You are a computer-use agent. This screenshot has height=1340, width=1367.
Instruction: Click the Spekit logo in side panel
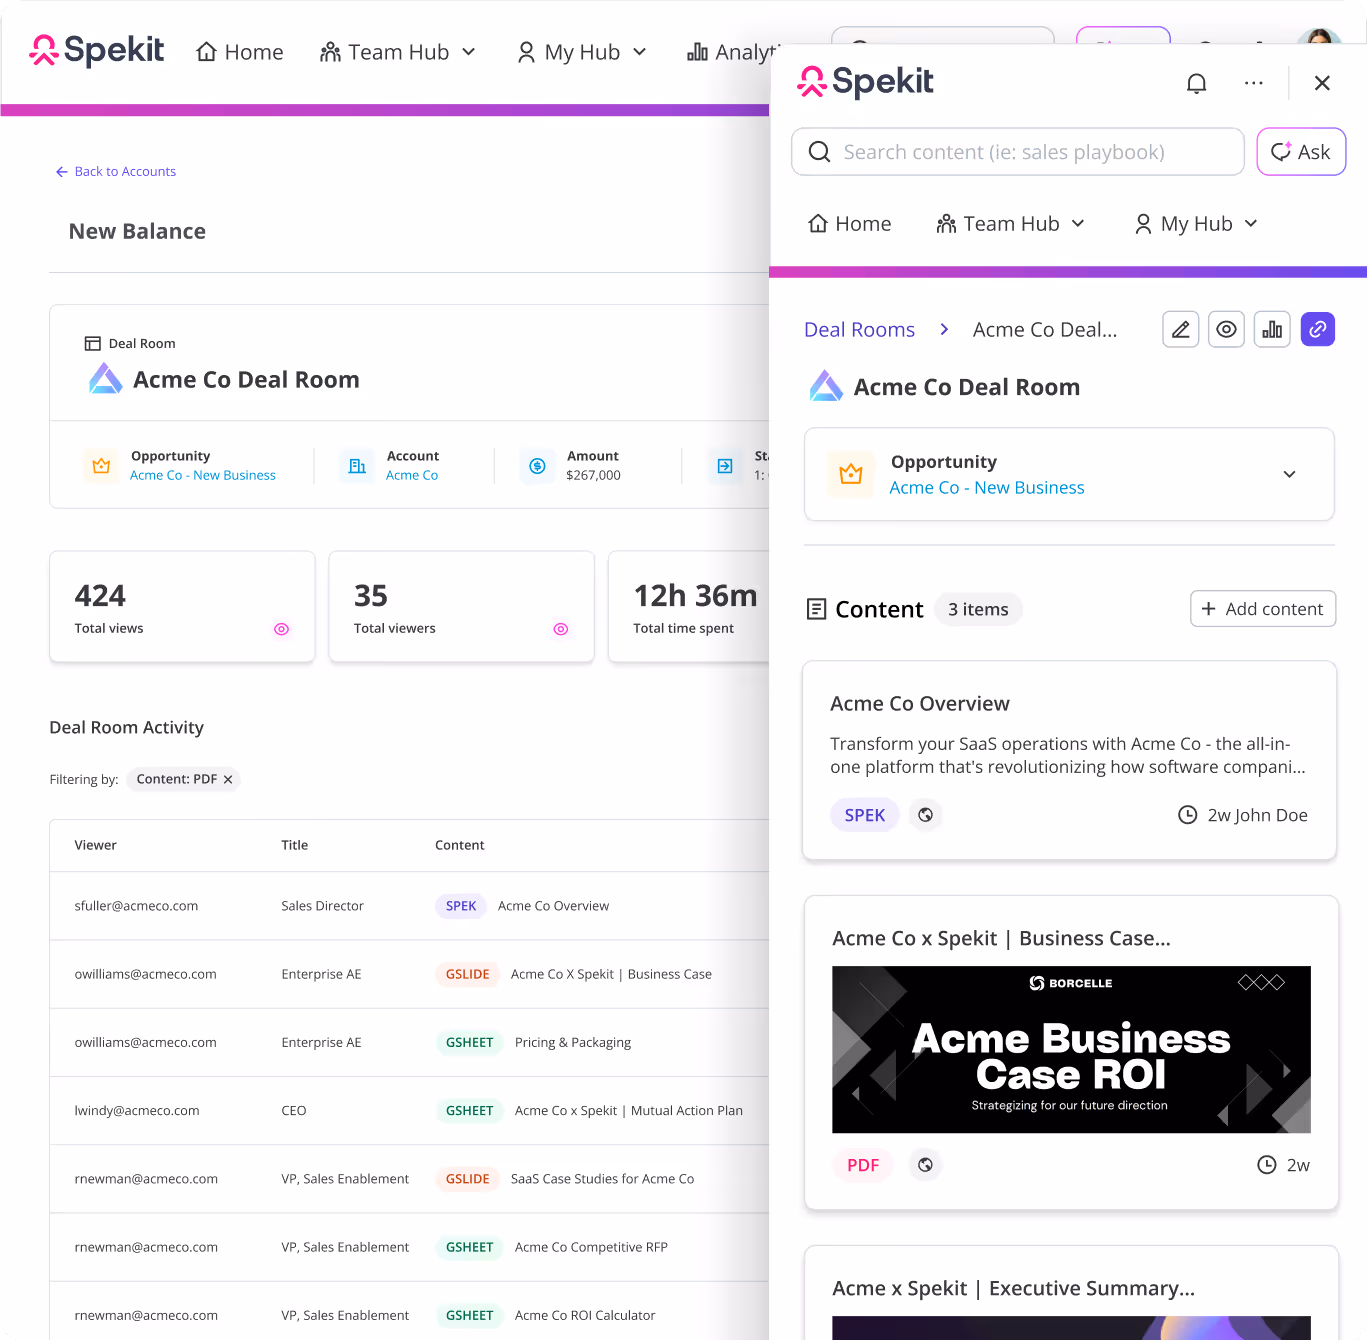coord(865,82)
